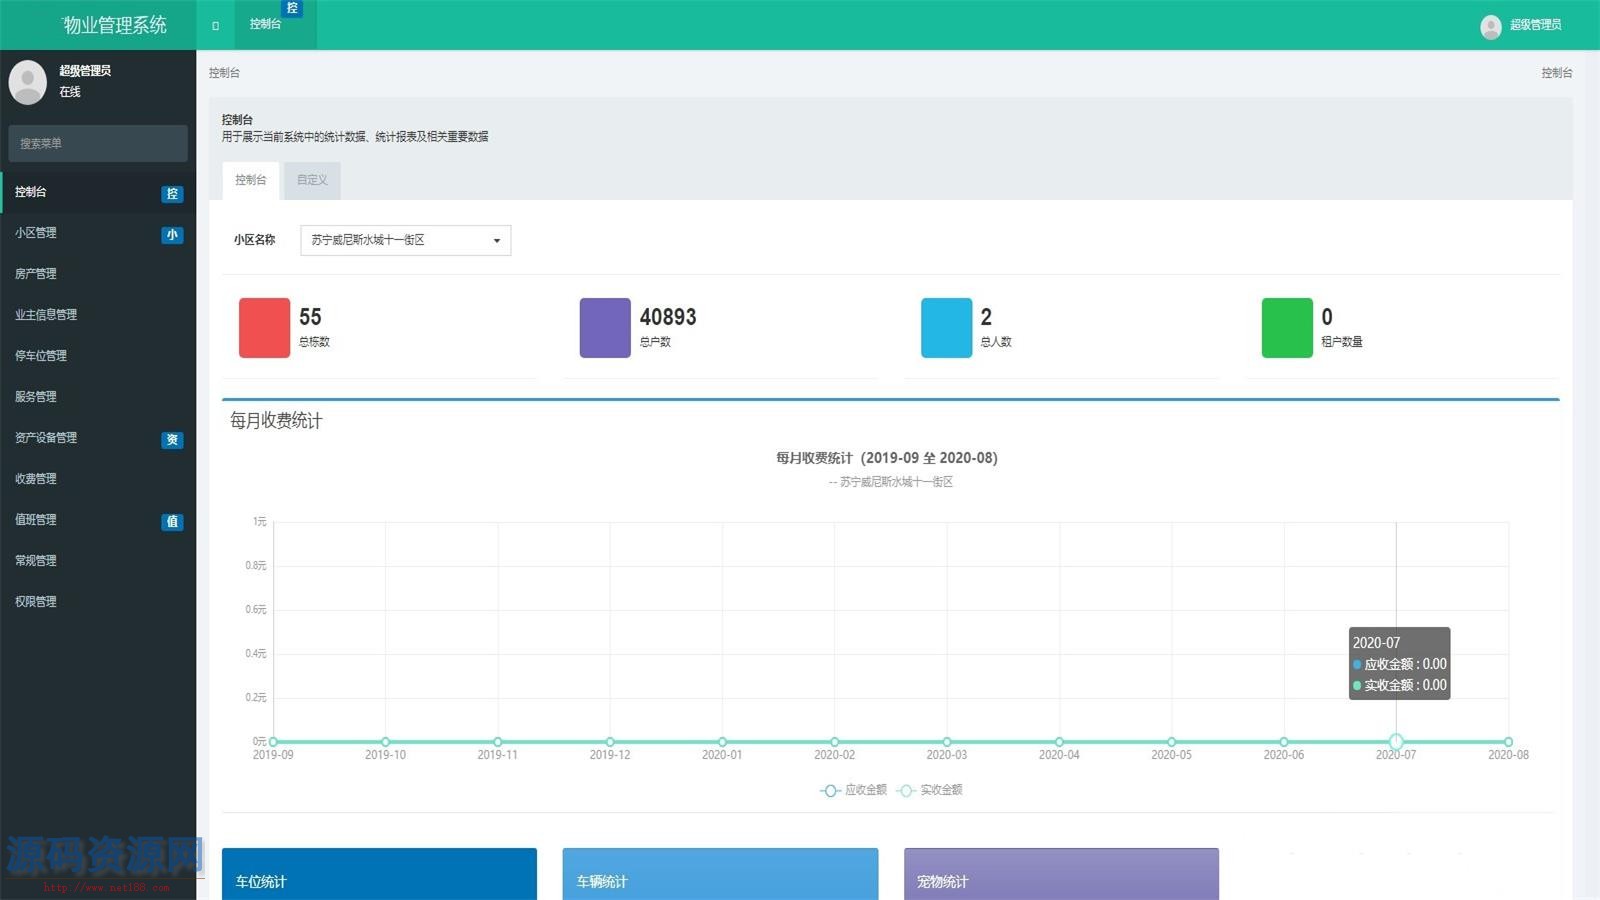Click the sidebar user avatar picture
The height and width of the screenshot is (900, 1600).
tap(28, 82)
